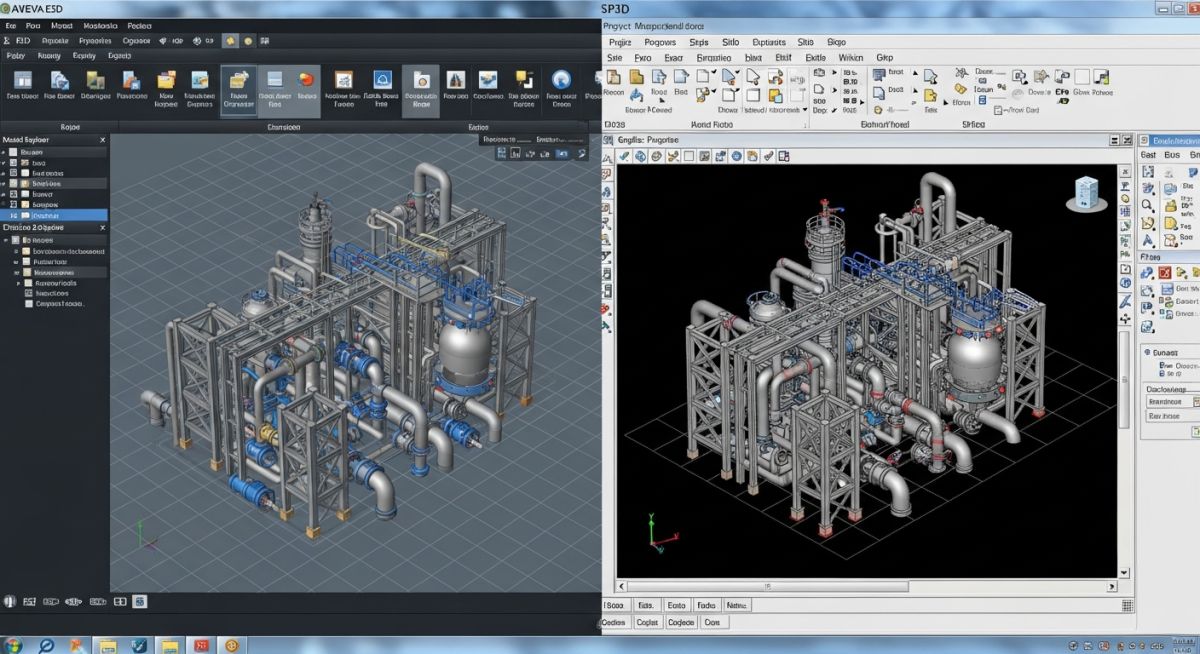Expand the first row in AVEVA explorer tree
The image size is (1200, 654).
[3, 152]
